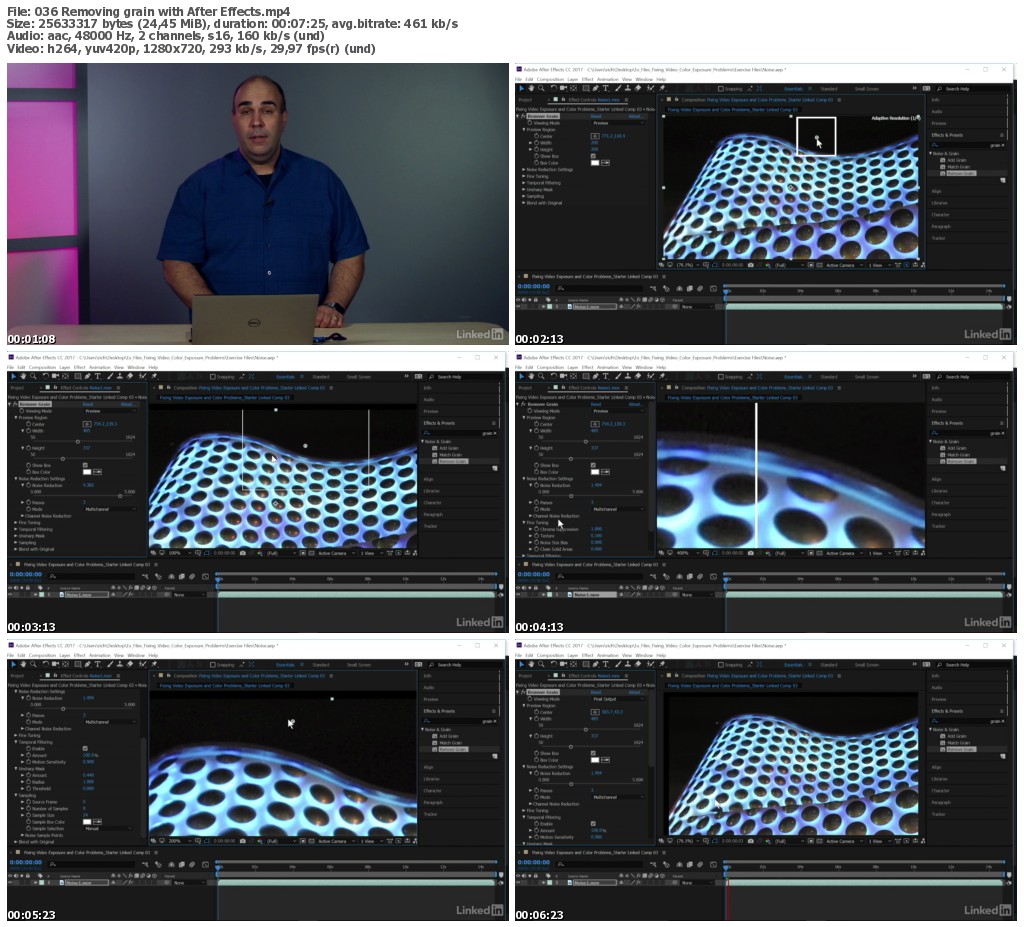Click the Width slider handle in the 00:03:13 frame
The width and height of the screenshot is (1024, 927).
pos(78,442)
